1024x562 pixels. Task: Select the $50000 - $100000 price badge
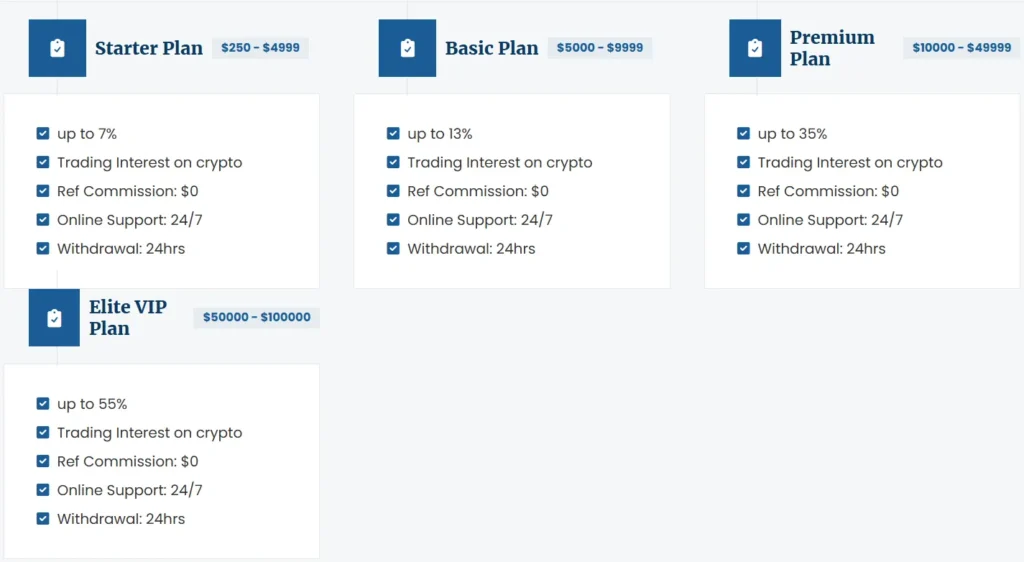[x=256, y=318]
